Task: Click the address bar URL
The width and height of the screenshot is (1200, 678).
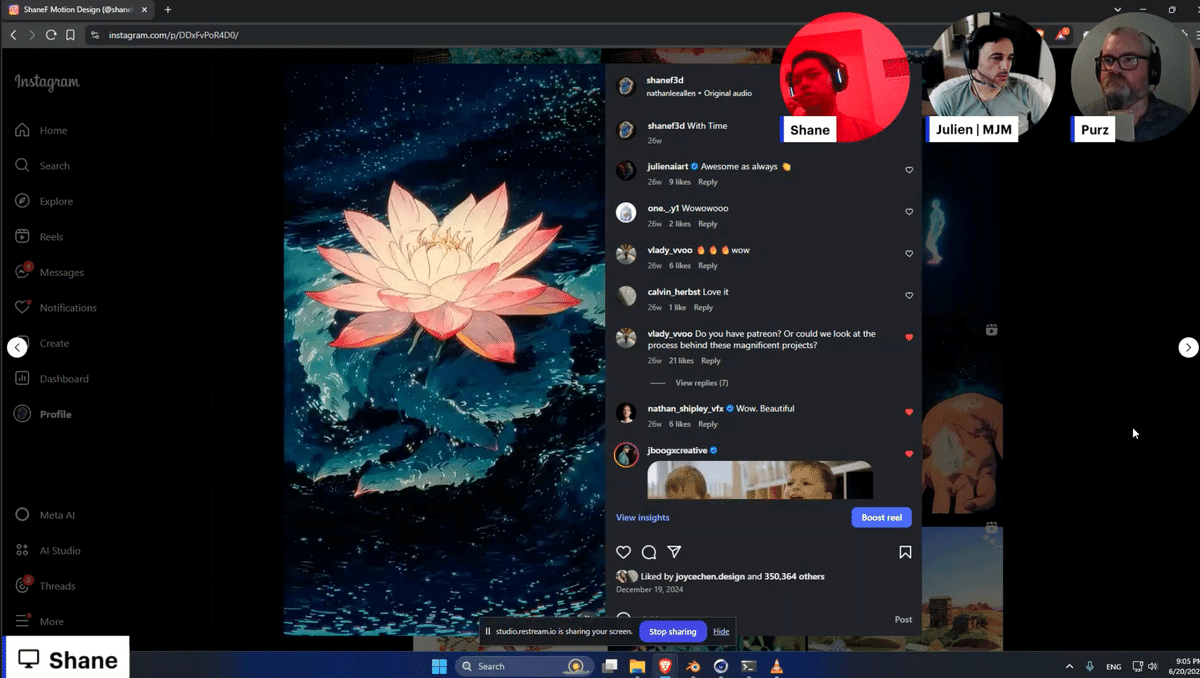Action: [173, 35]
